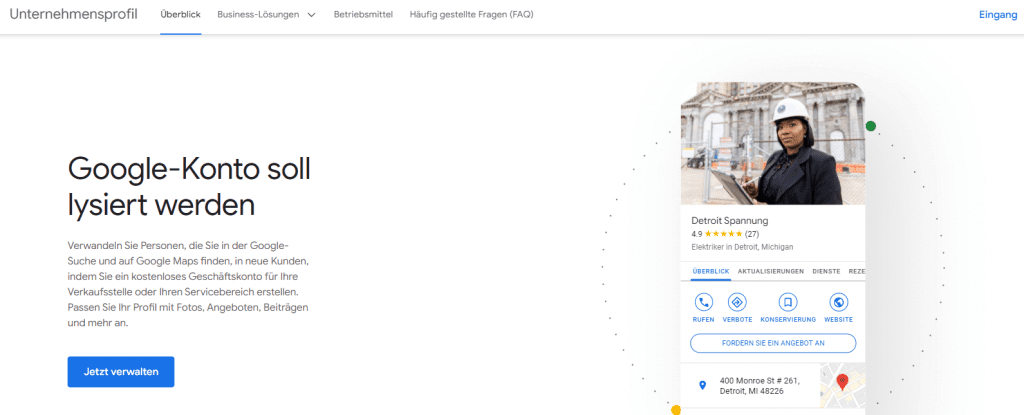Expand the Business-Lösungen dropdown chevron
The width and height of the screenshot is (1024, 415).
point(311,15)
